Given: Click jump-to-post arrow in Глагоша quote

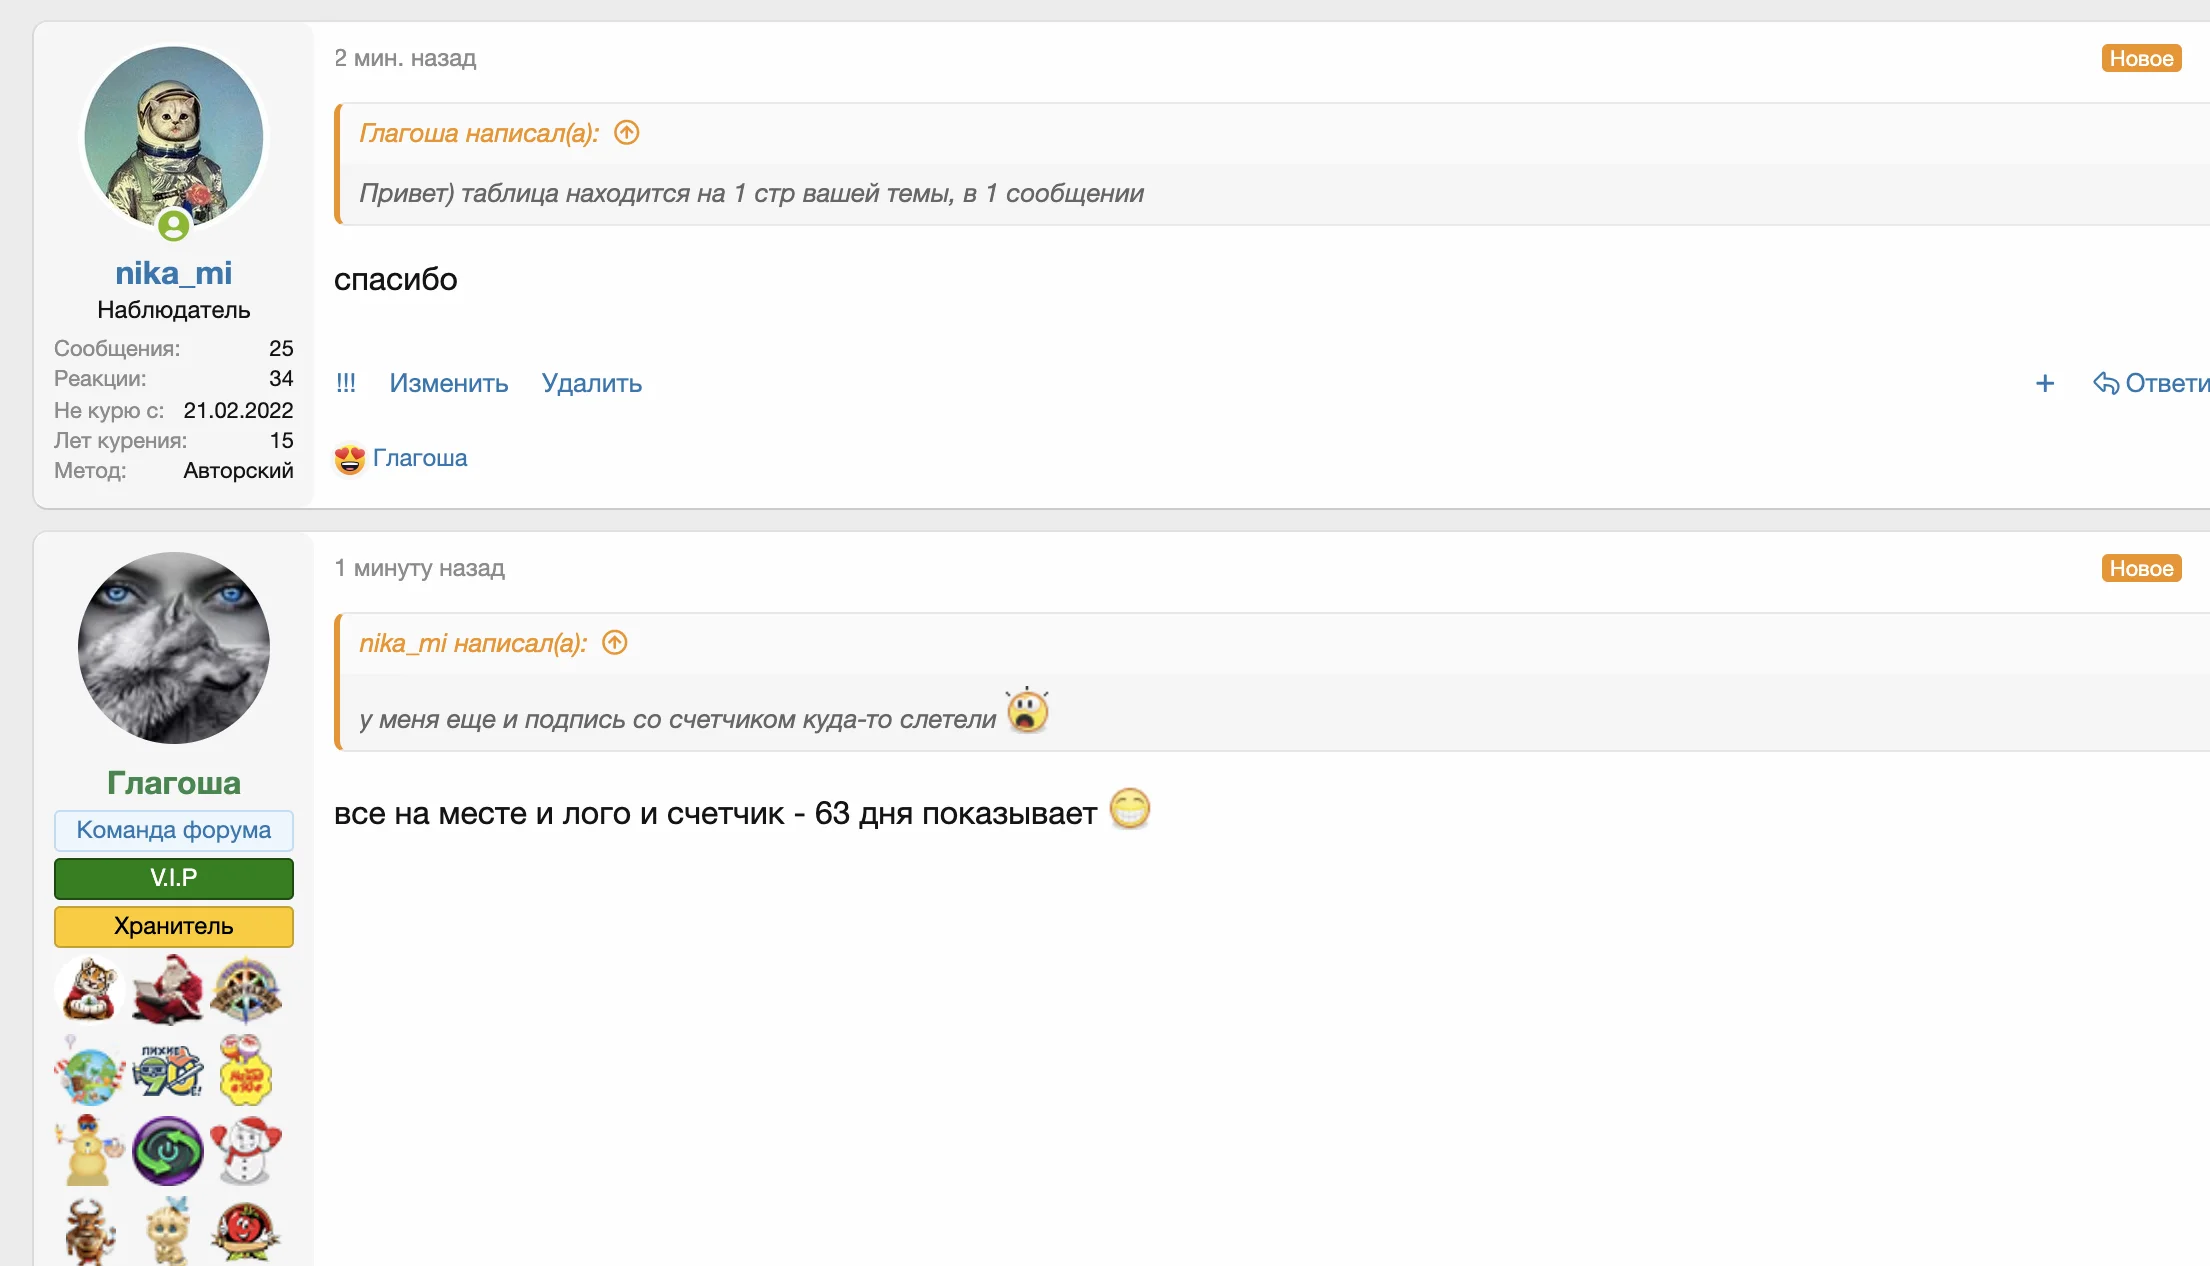Looking at the screenshot, I should (x=626, y=132).
